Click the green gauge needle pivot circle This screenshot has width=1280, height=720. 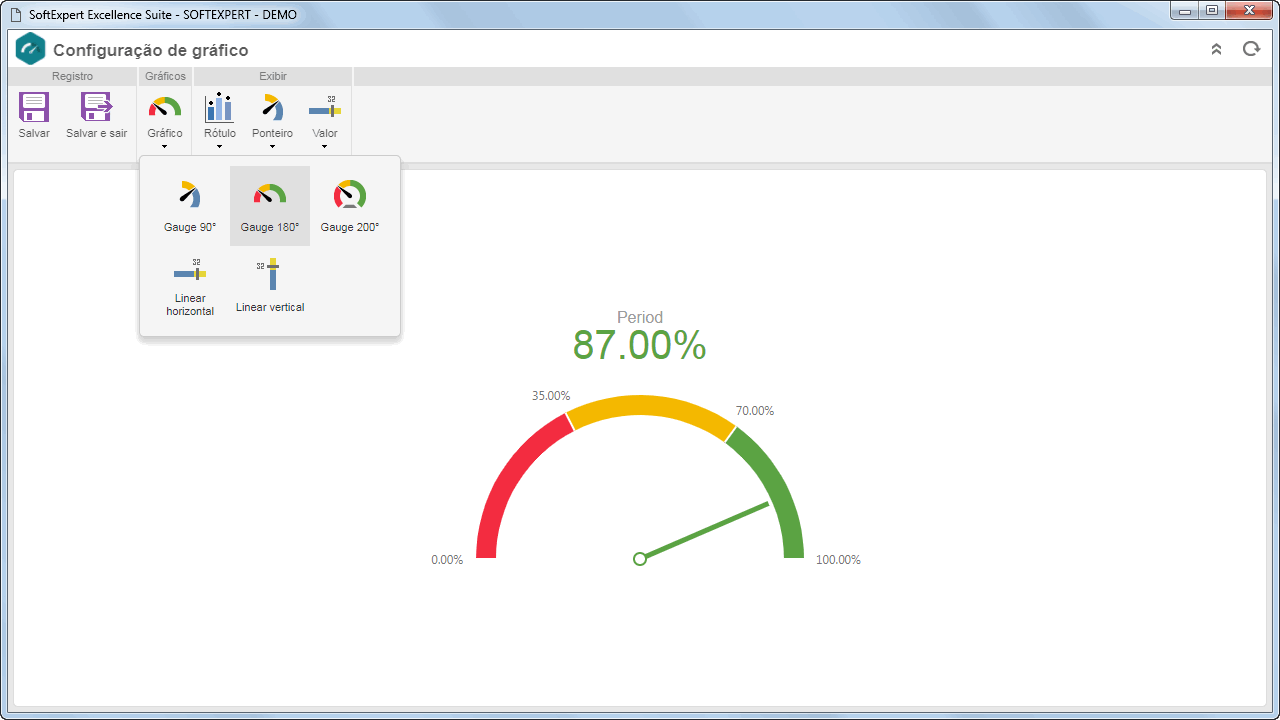pos(640,559)
